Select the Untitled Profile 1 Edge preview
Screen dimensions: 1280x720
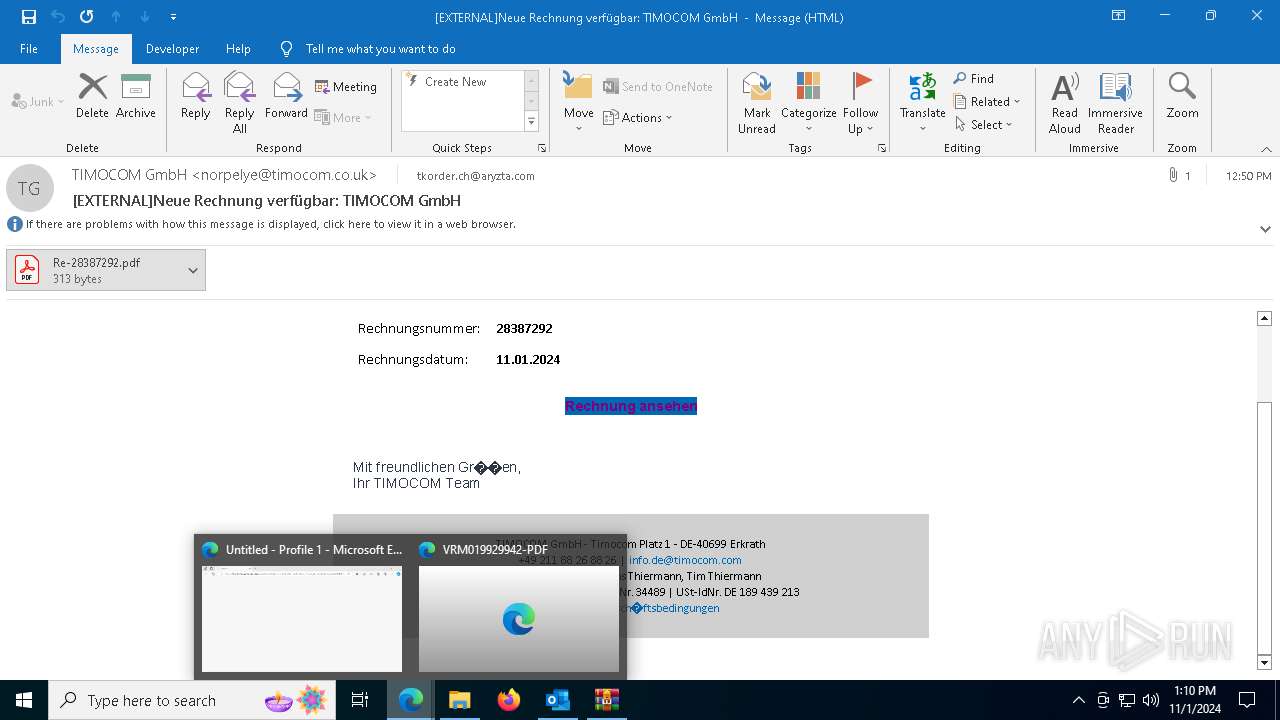click(302, 608)
